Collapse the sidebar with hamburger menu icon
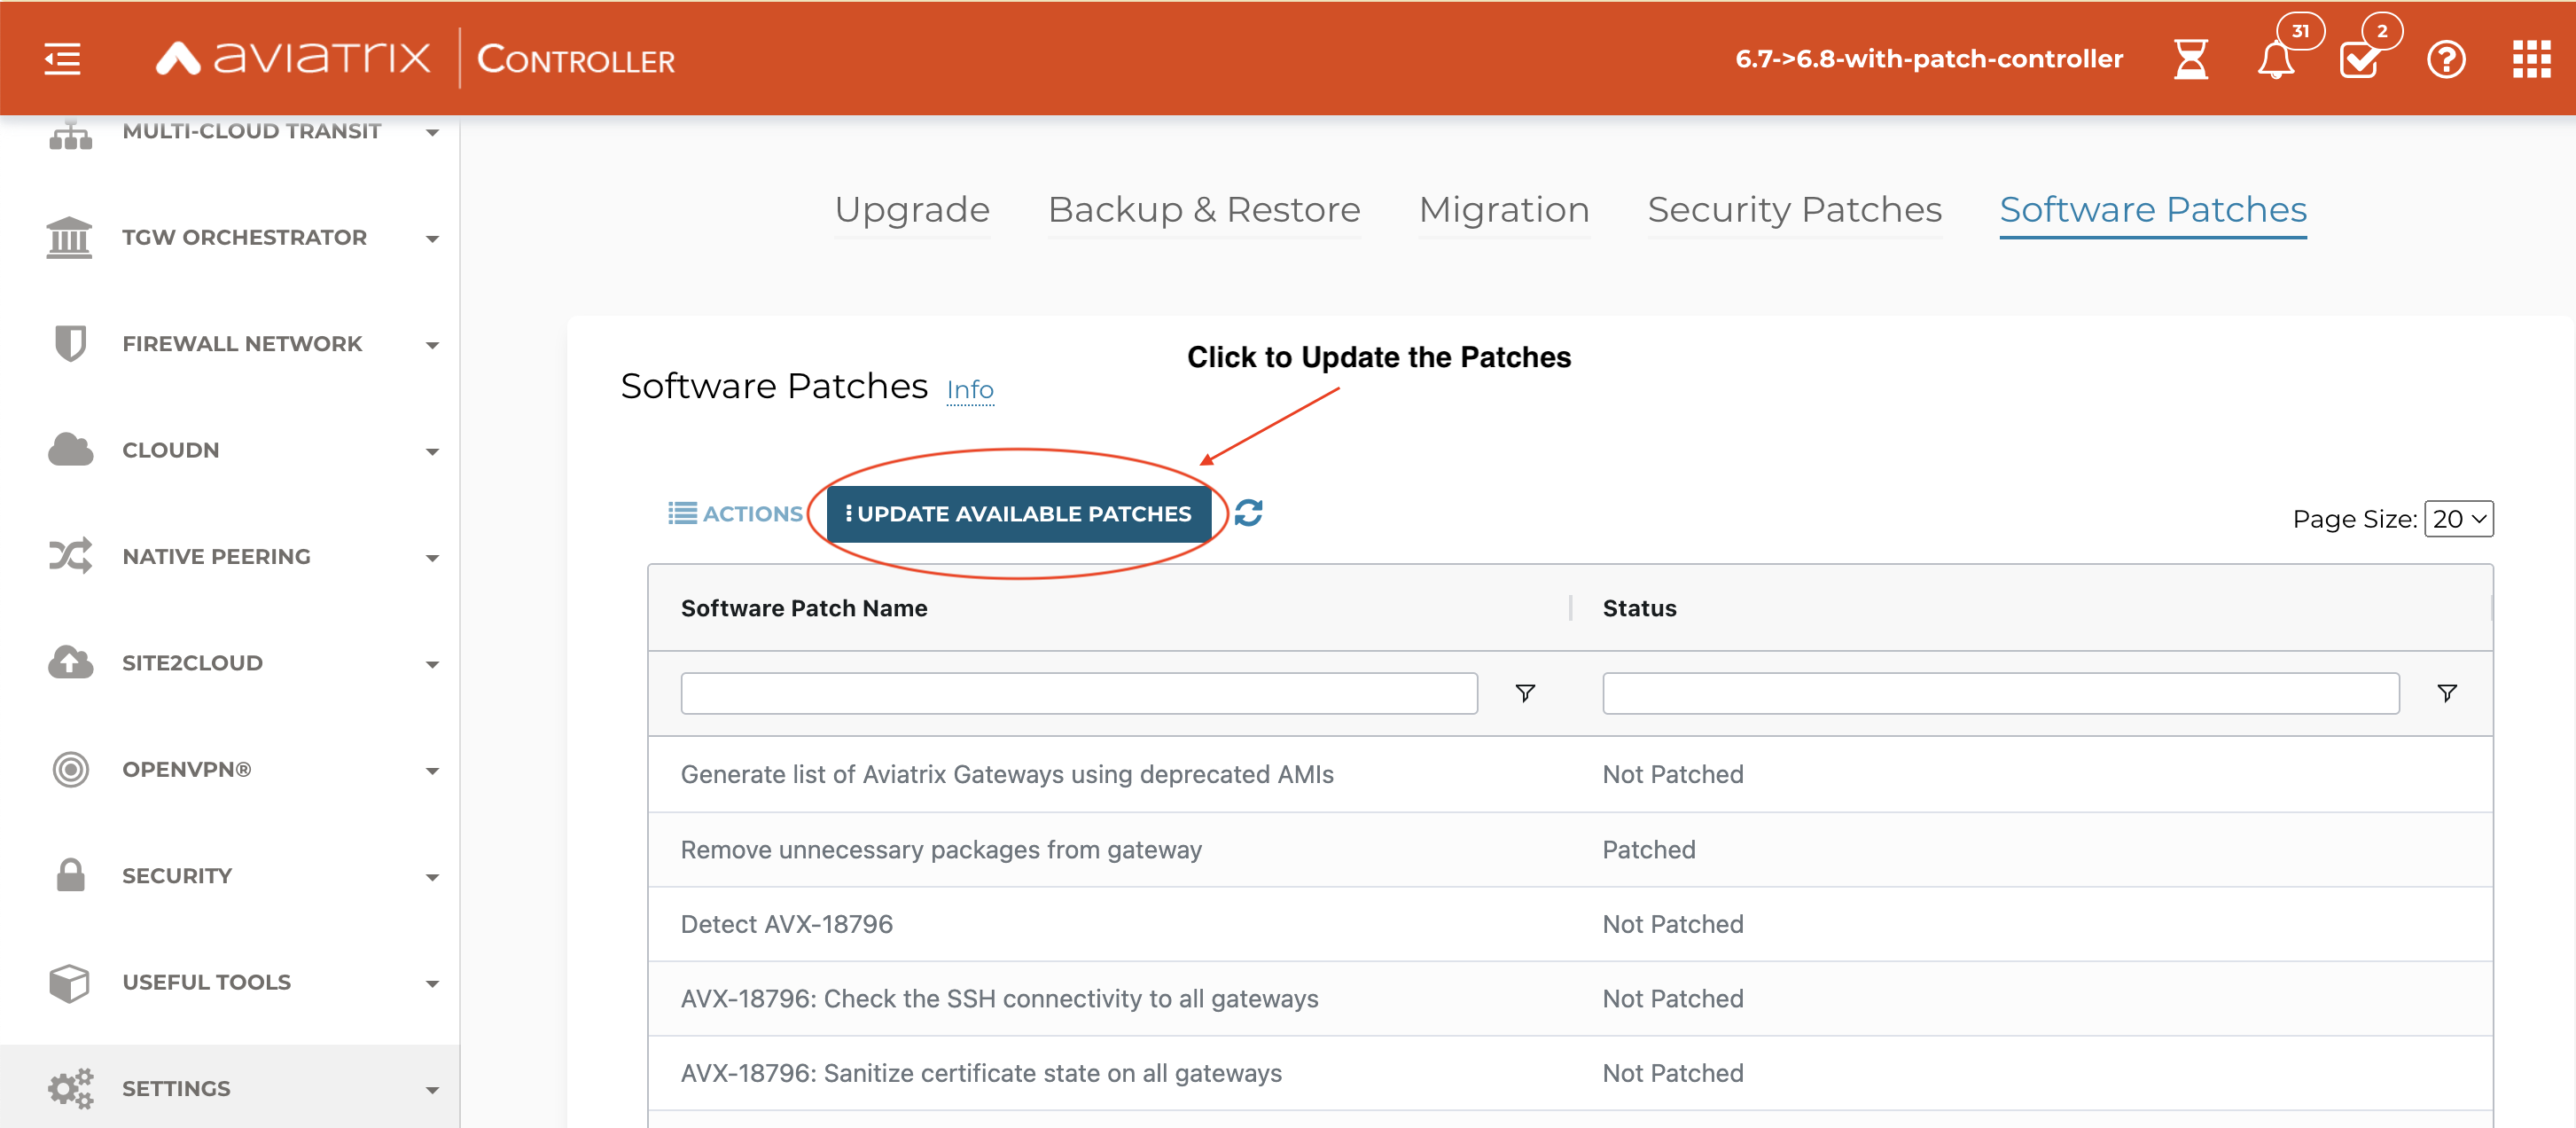Screen dimensions: 2576x1128 [62, 59]
